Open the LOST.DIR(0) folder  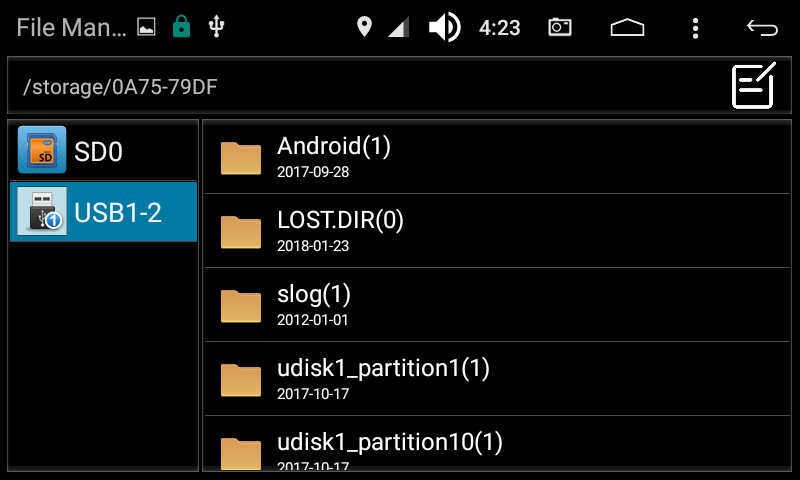[497, 231]
